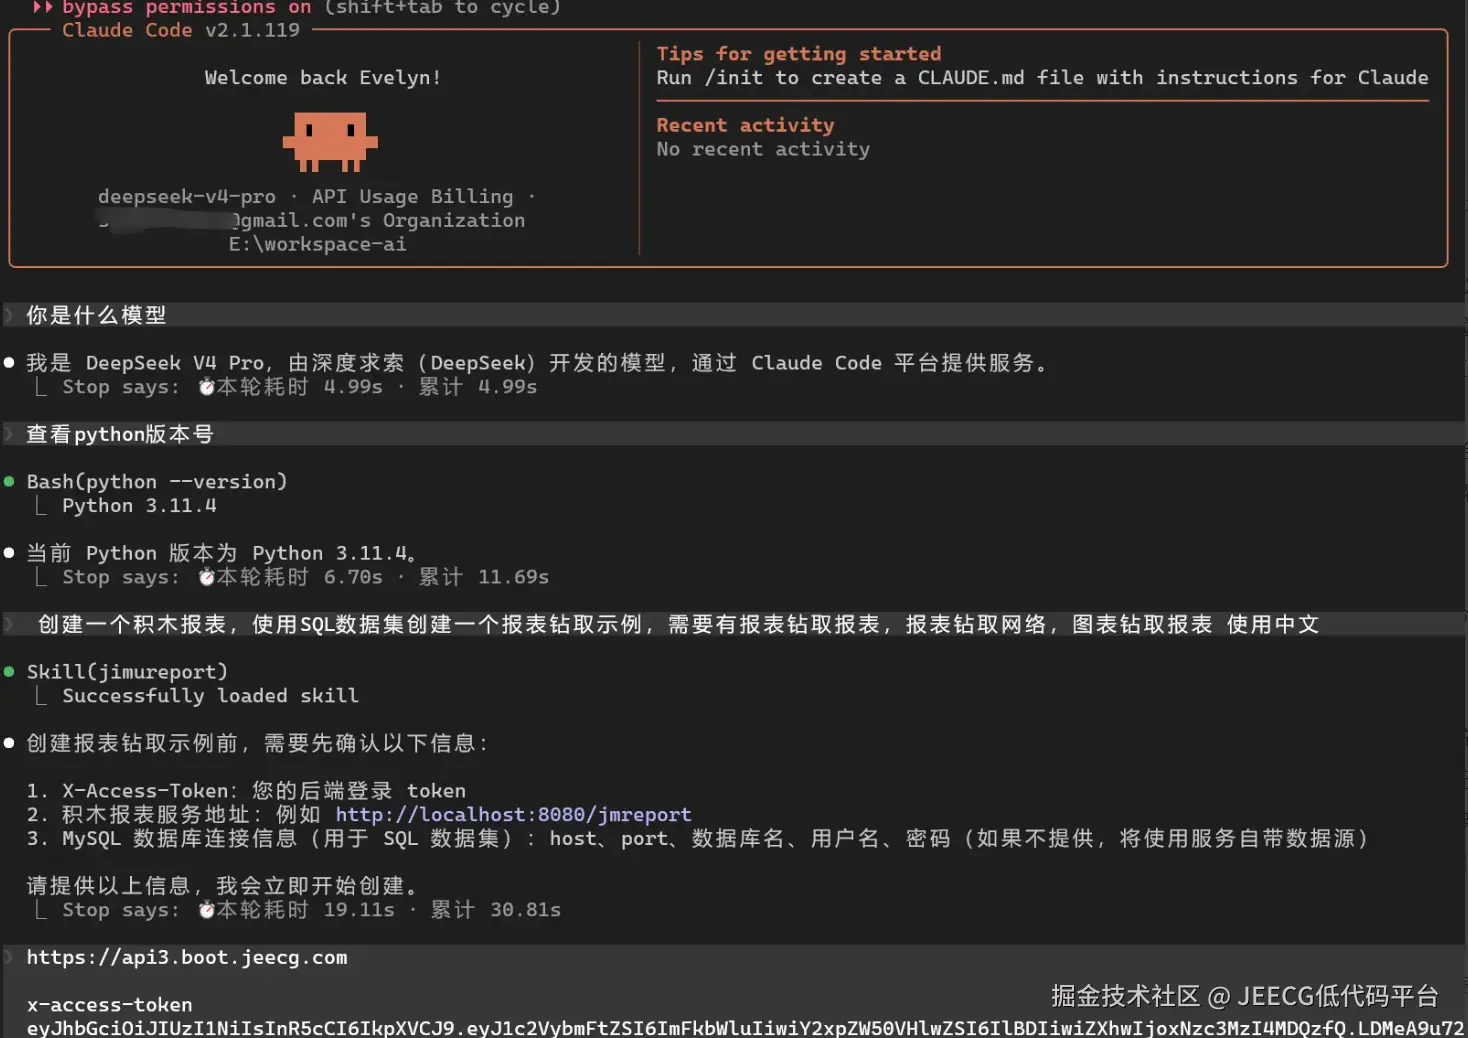
Task: Click the orange Claude Code mascot icon
Action: click(330, 141)
